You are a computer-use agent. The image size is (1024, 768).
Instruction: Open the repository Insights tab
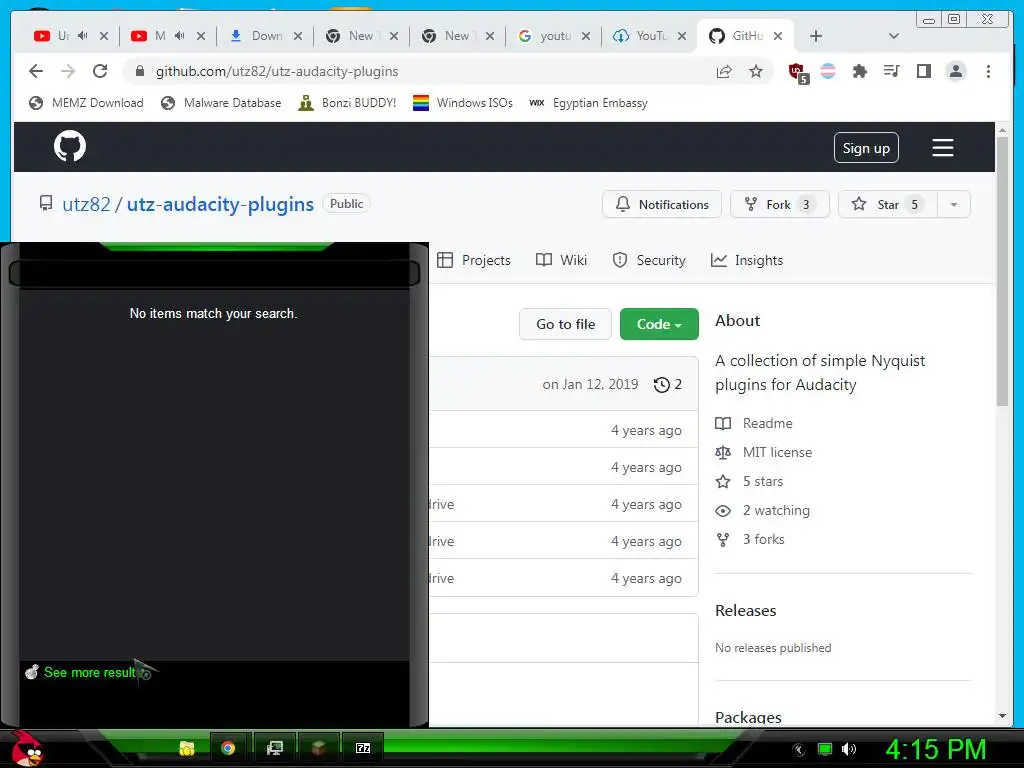(747, 260)
